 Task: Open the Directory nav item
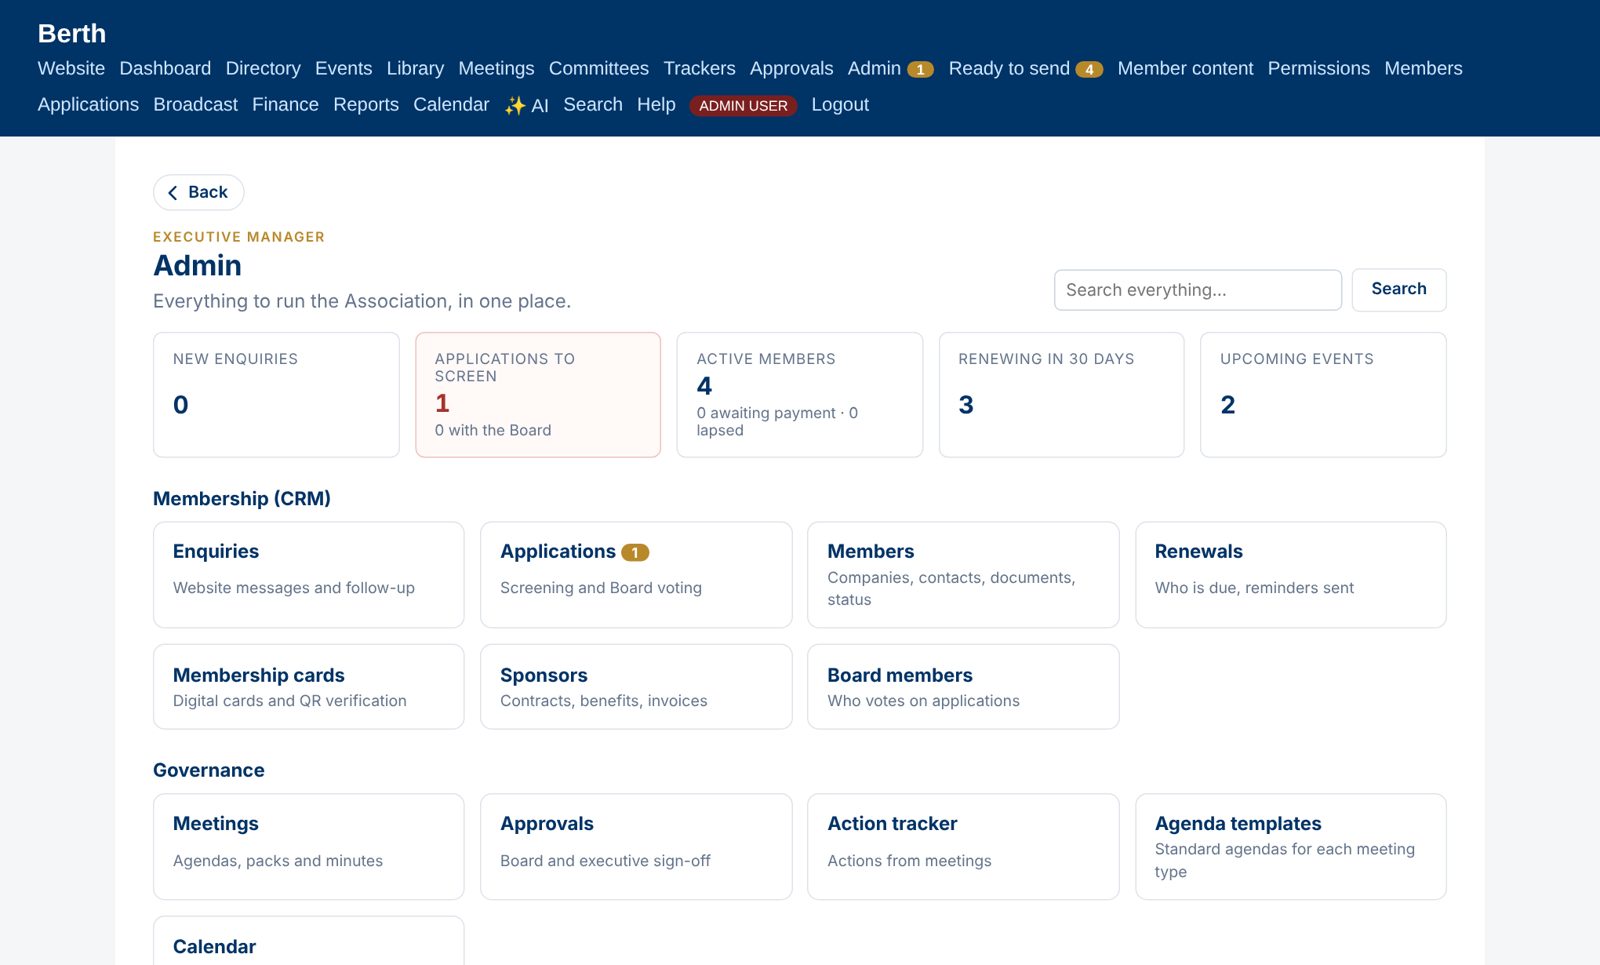click(x=263, y=68)
